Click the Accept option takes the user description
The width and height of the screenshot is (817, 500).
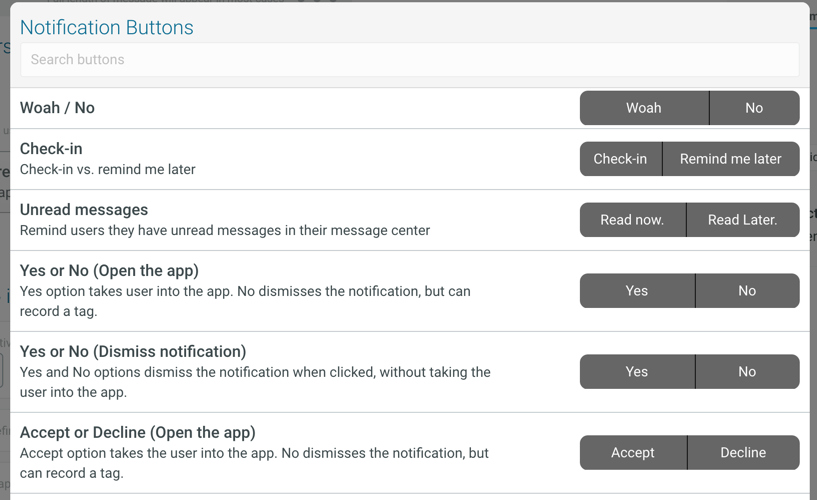pos(254,463)
